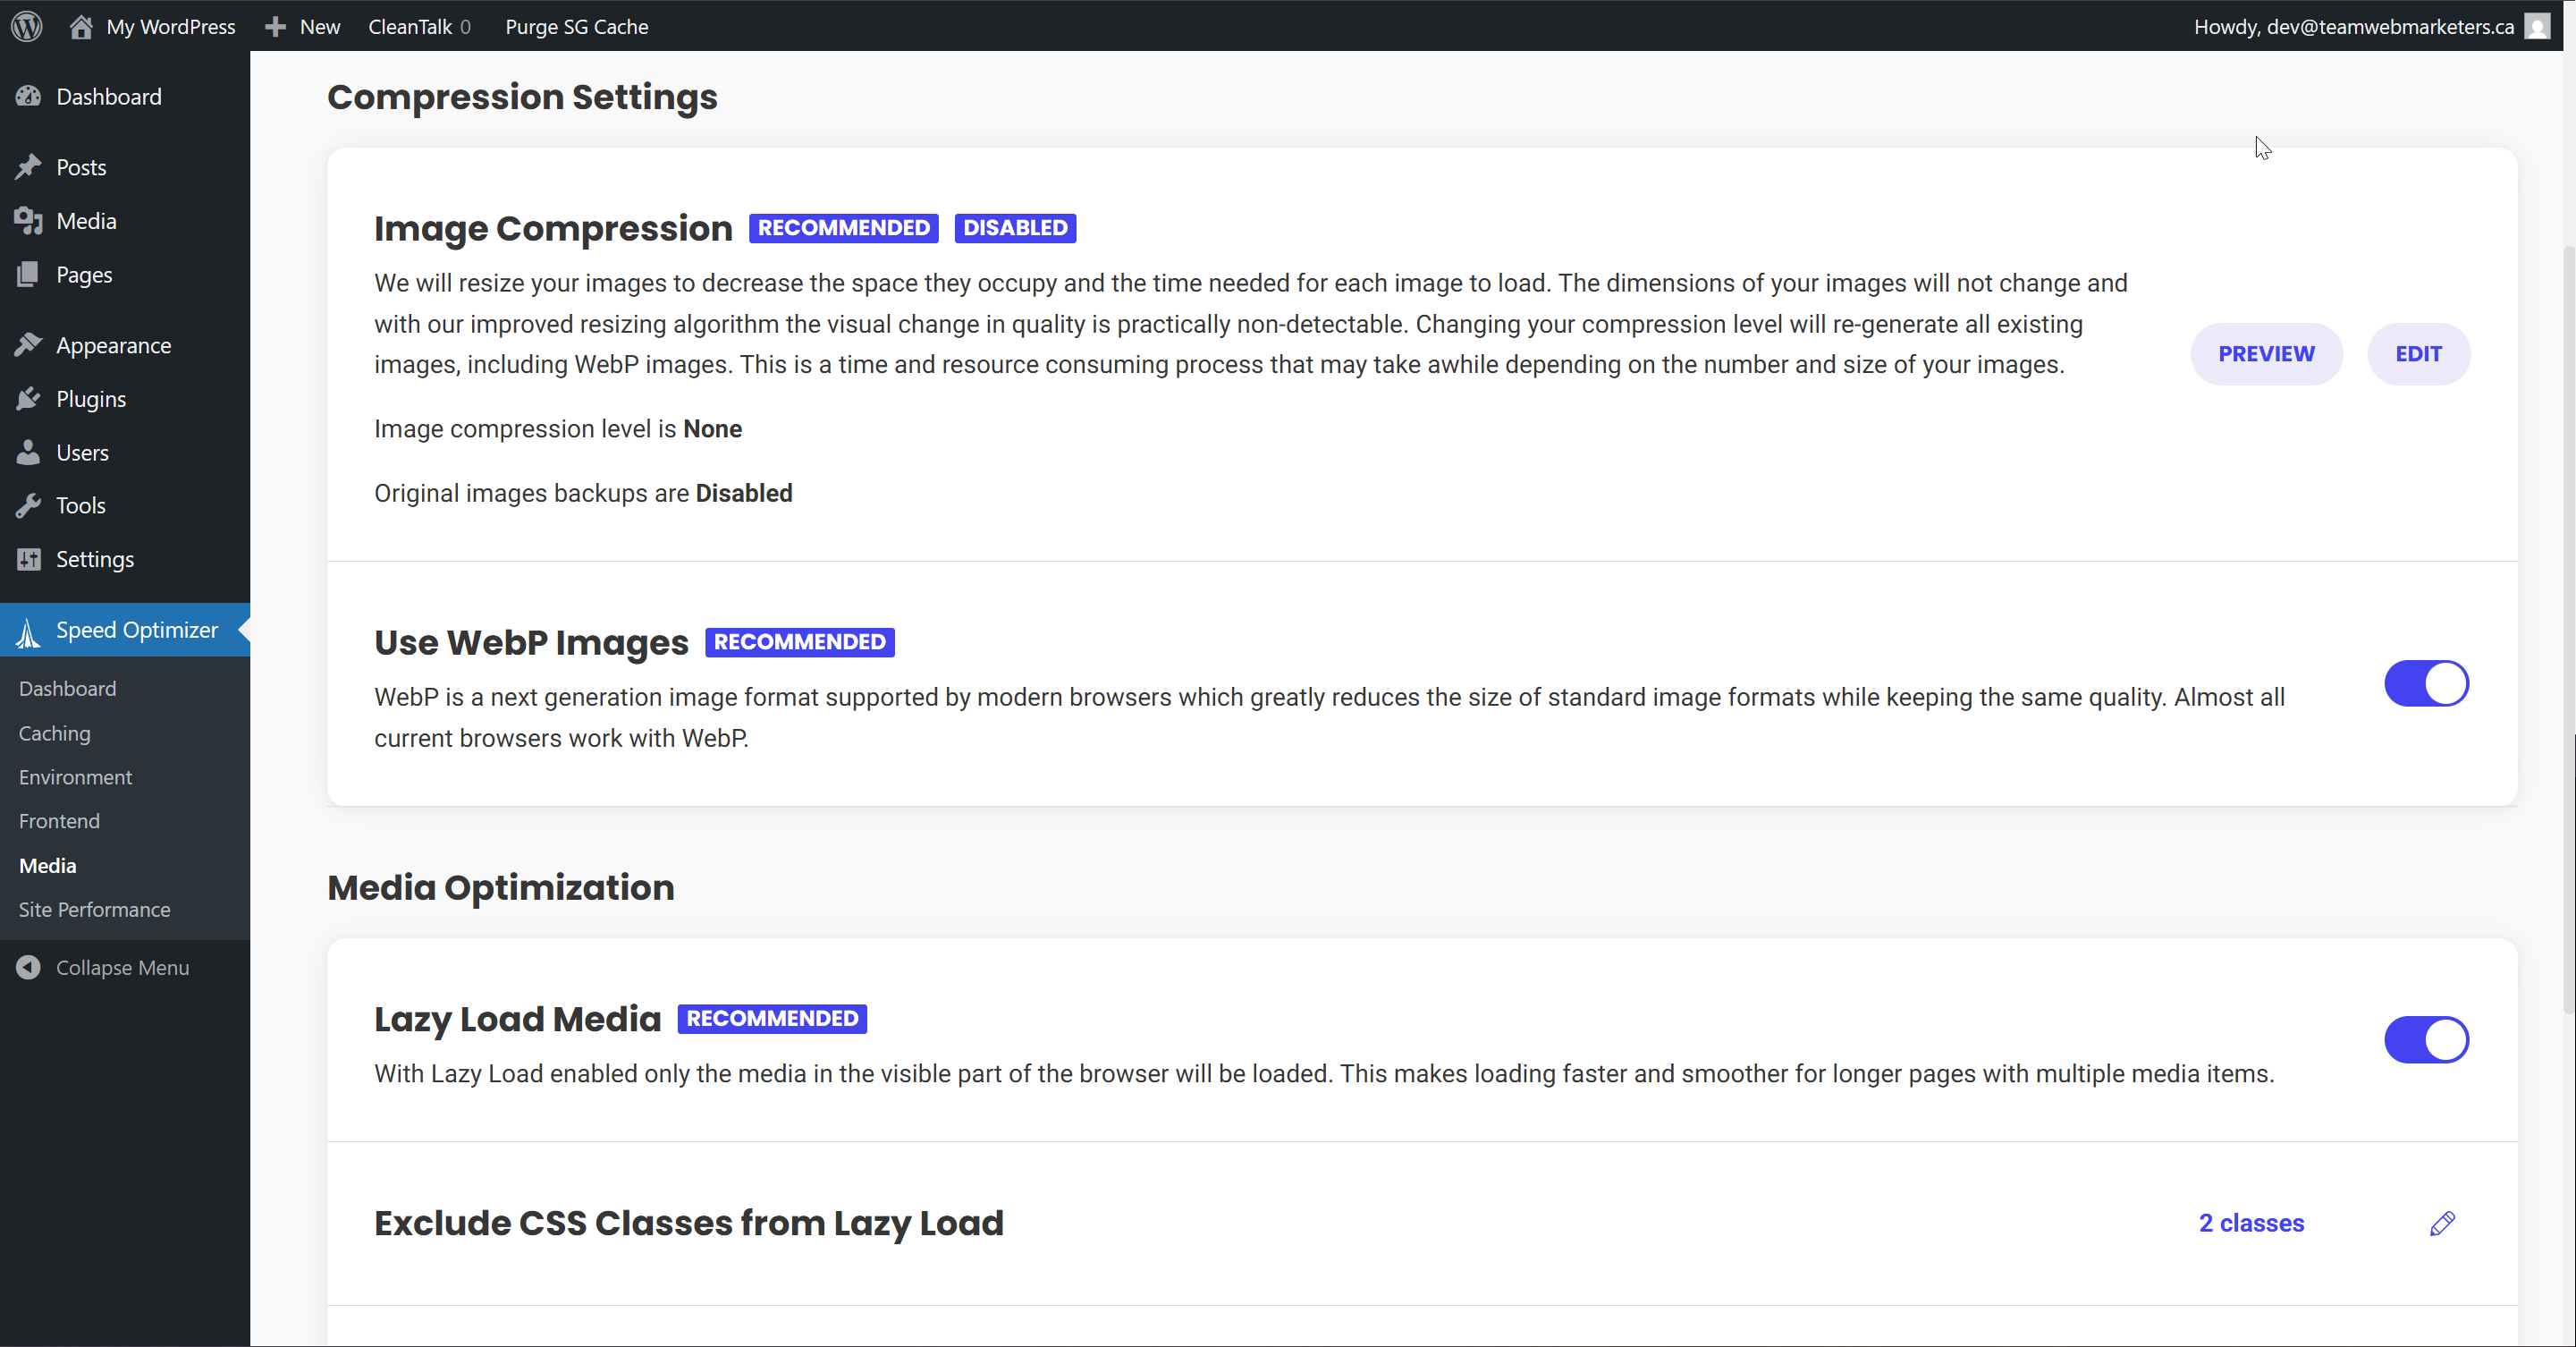The height and width of the screenshot is (1347, 2576).
Task: Open Plugins via its plug icon
Action: click(29, 399)
